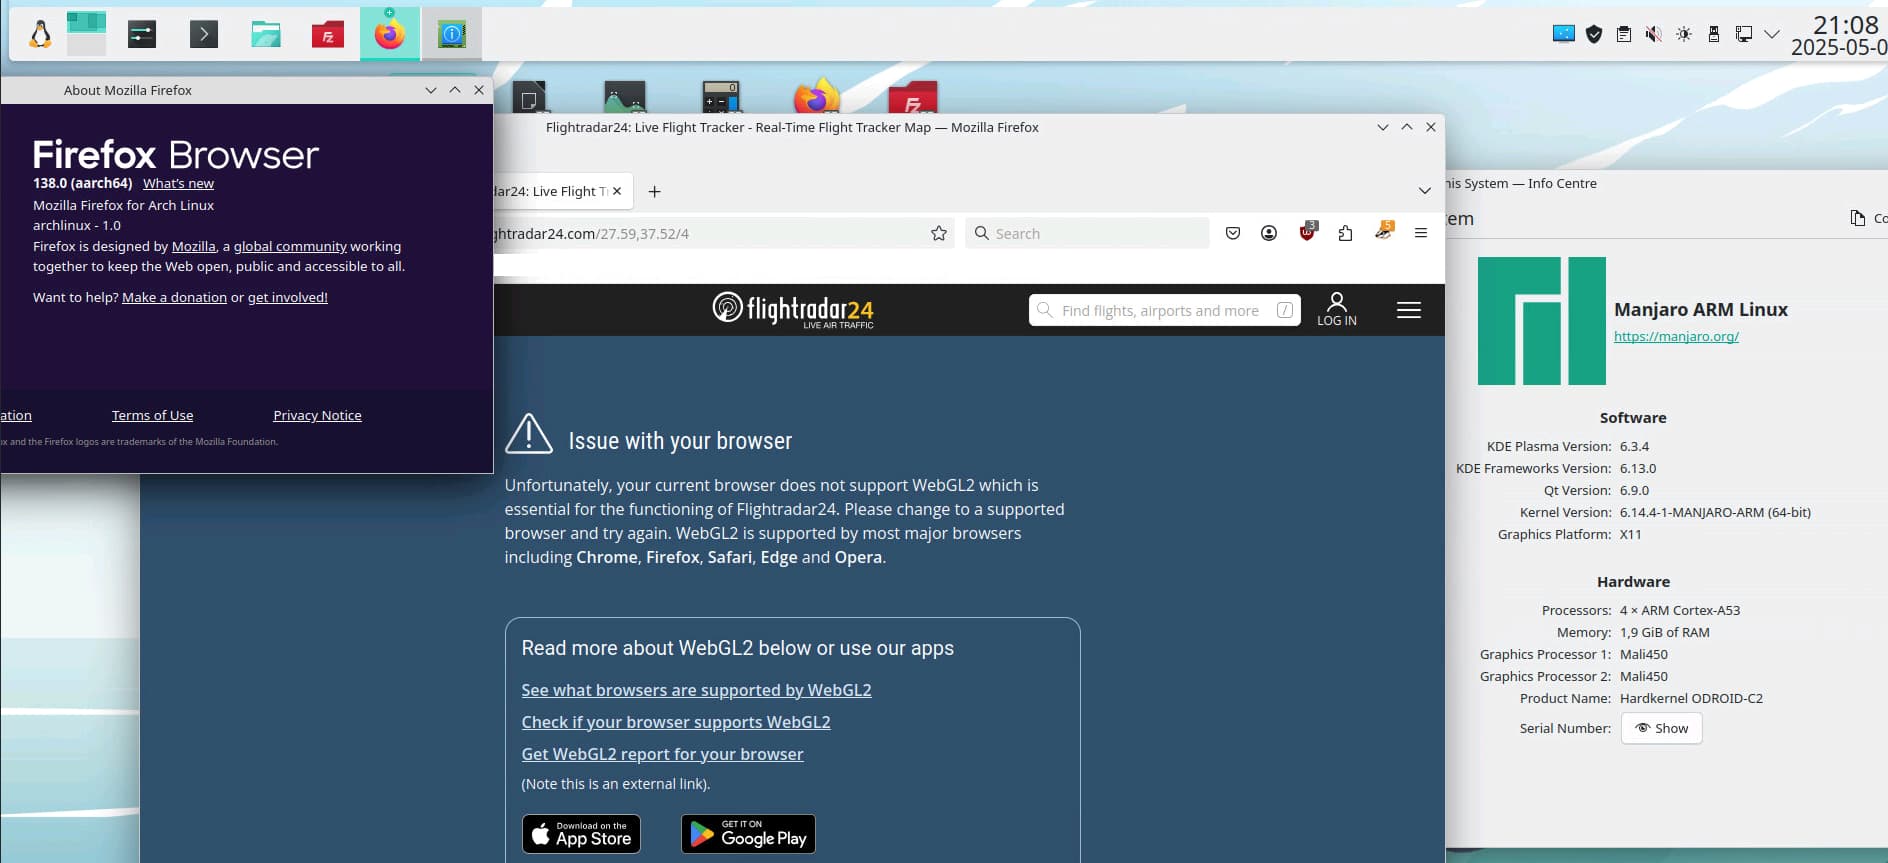Open the uBlock Origin extension icon

(x=1308, y=232)
